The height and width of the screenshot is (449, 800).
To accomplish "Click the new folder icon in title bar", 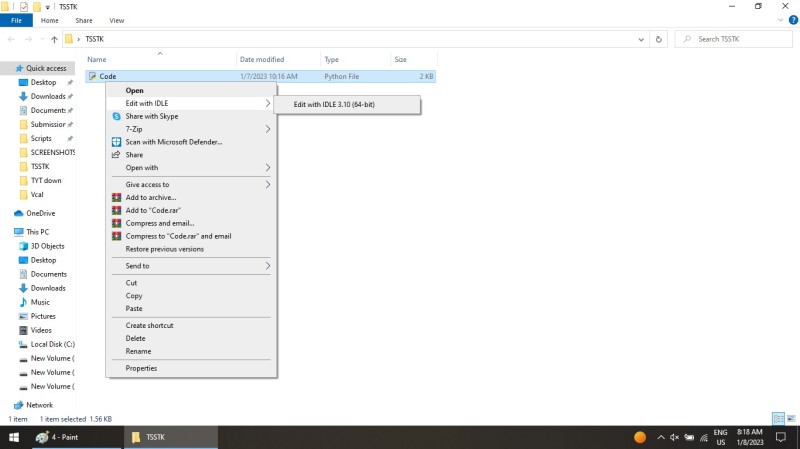I will click(37, 7).
